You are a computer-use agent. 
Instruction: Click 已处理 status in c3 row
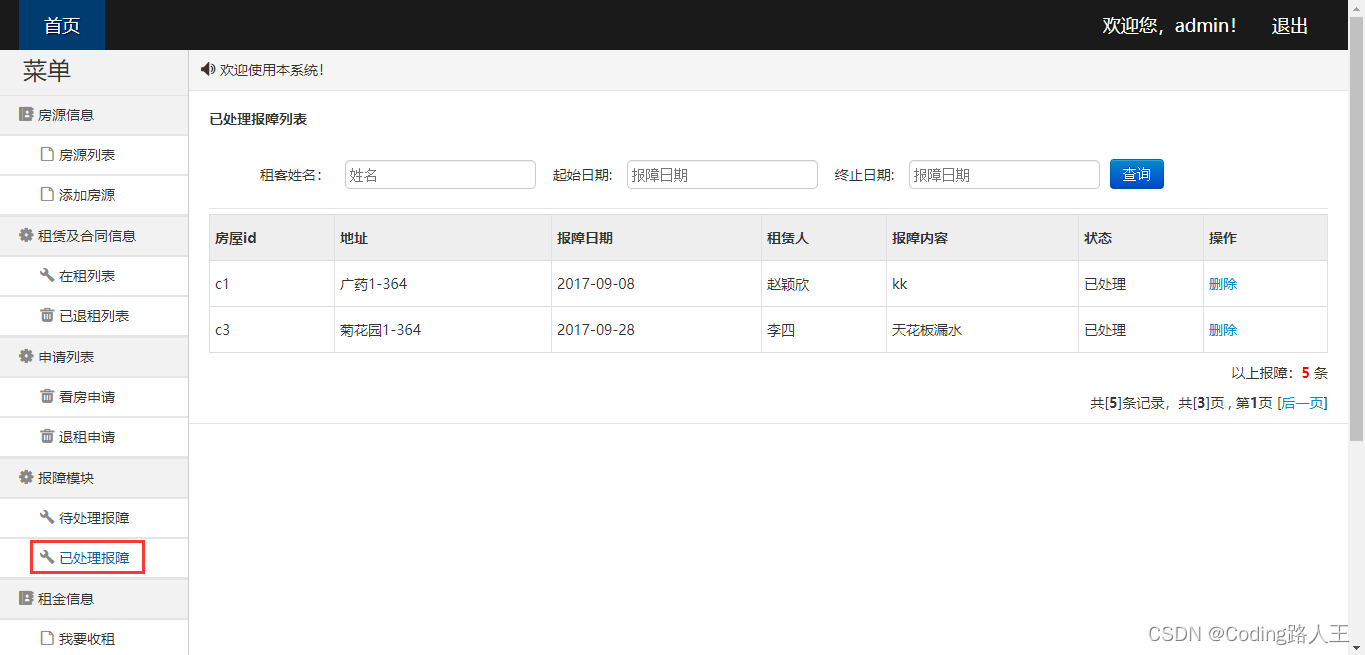[1105, 330]
